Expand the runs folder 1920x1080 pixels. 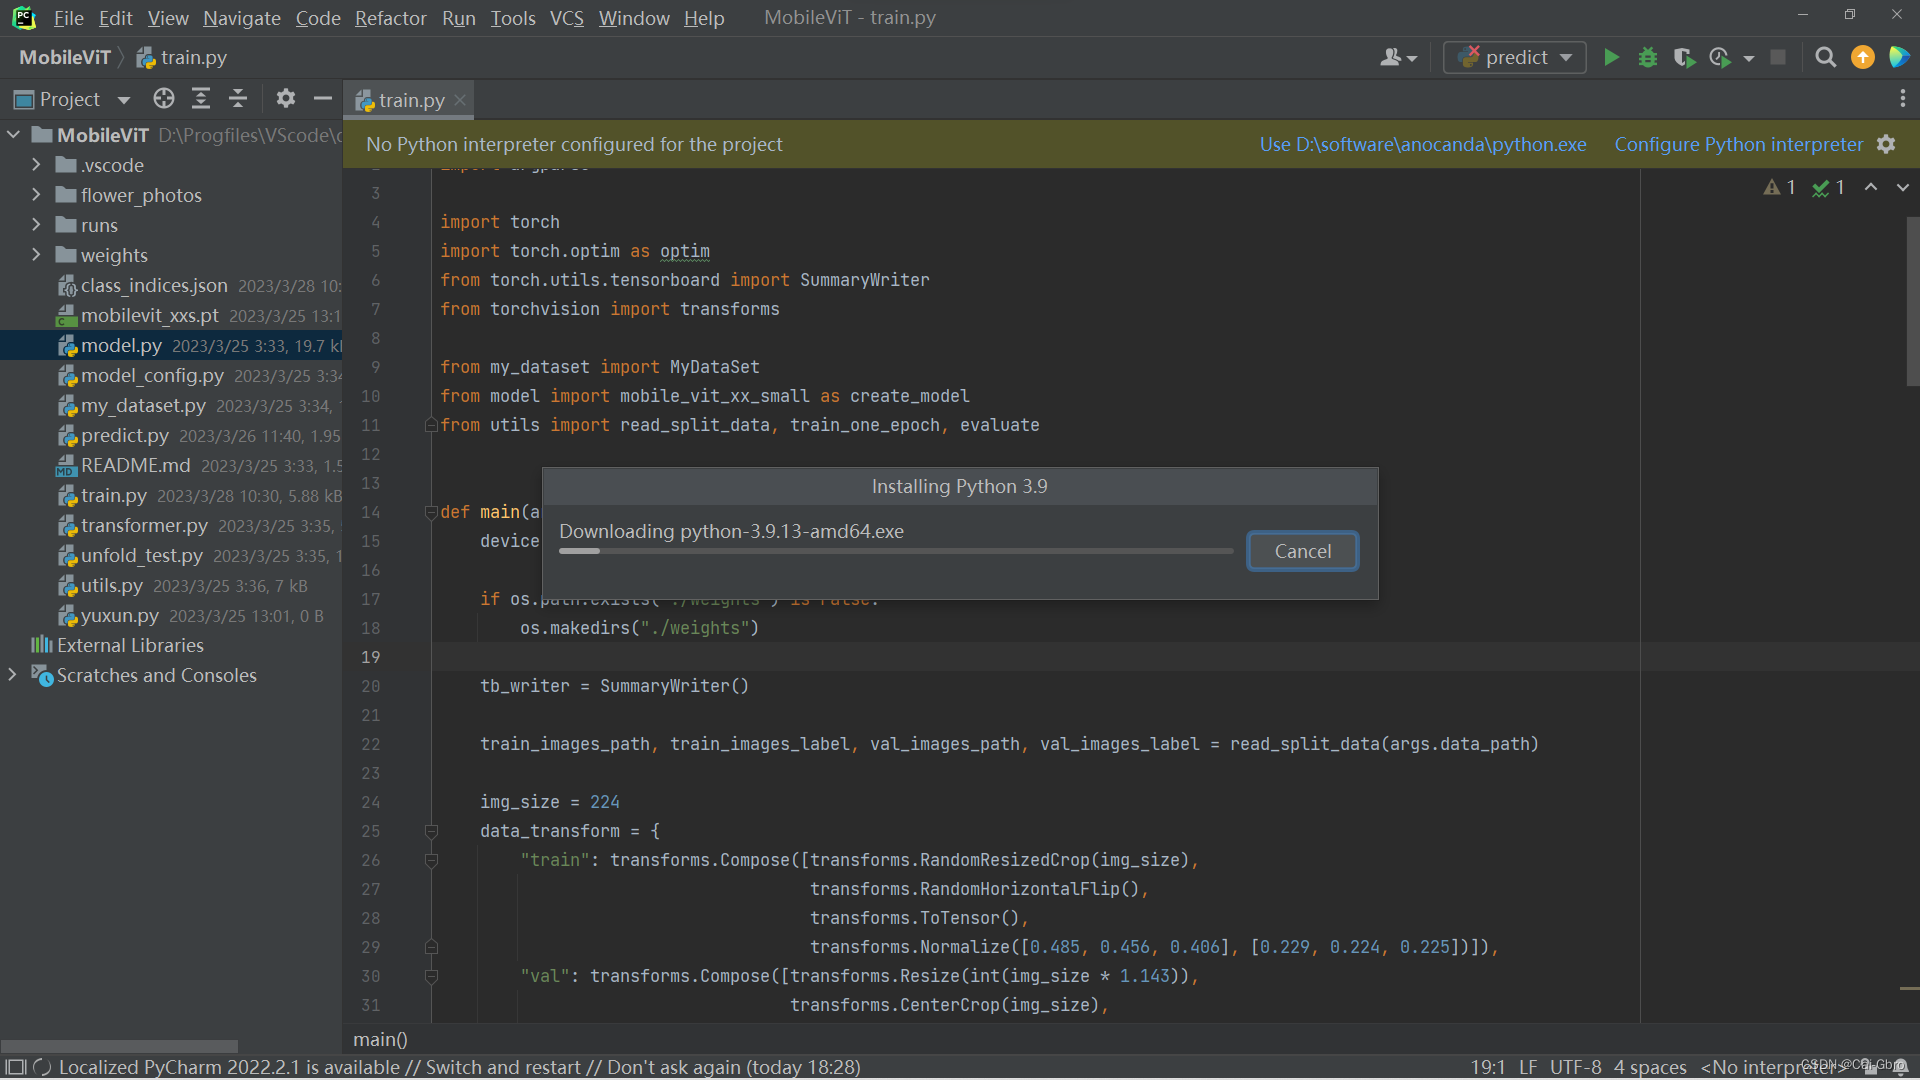coord(36,225)
